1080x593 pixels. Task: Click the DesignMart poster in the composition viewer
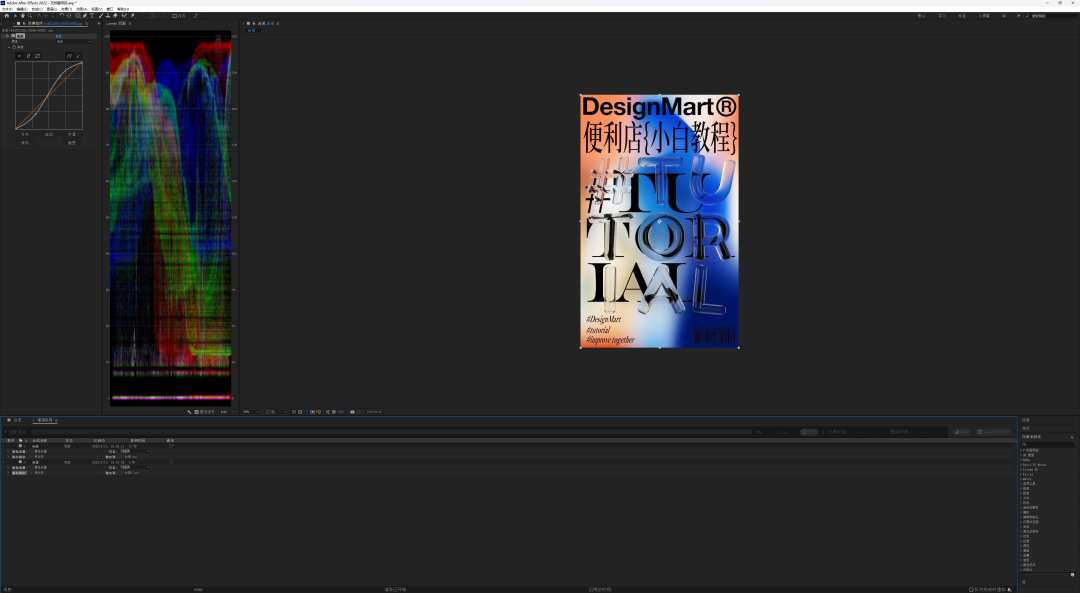[x=659, y=221]
